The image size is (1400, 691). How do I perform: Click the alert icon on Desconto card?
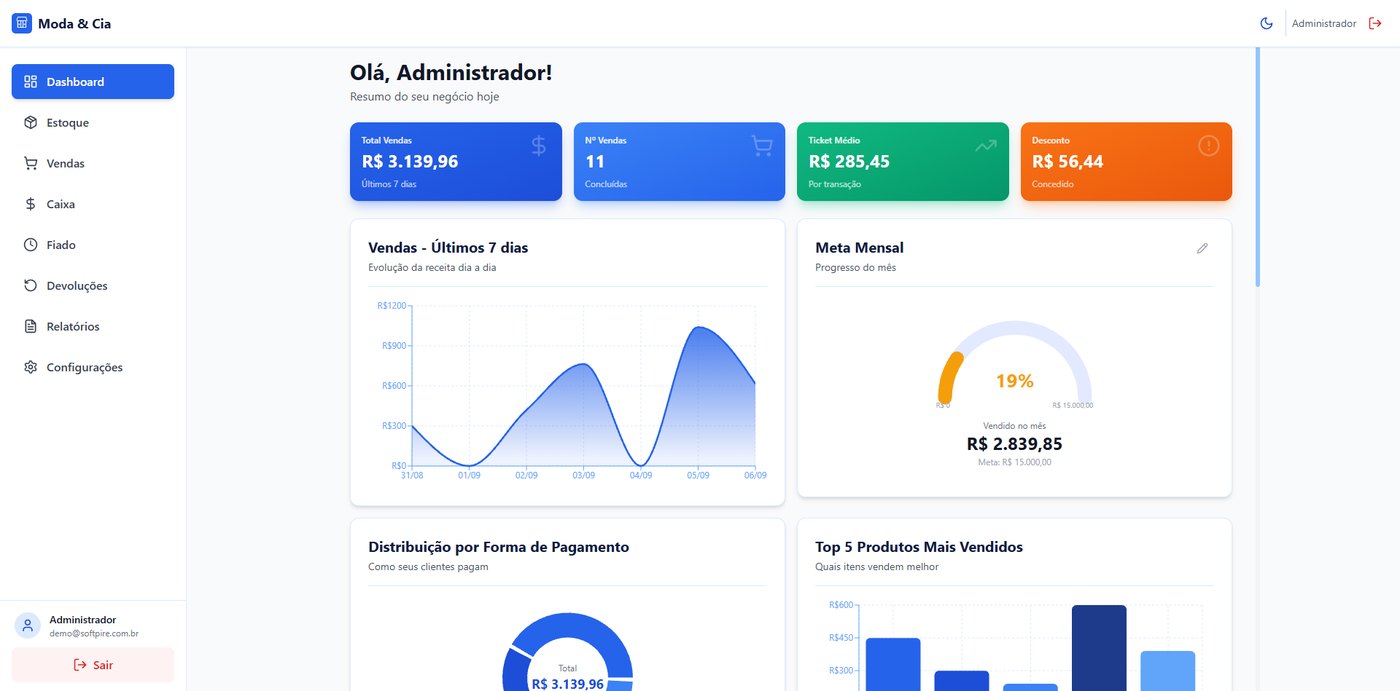1209,146
